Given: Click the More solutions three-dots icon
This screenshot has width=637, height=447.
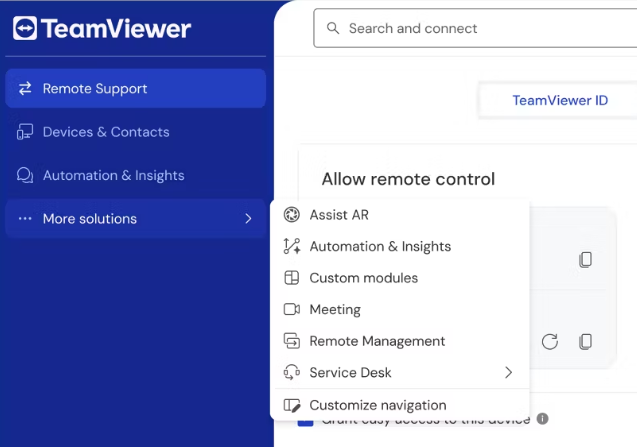Looking at the screenshot, I should click(x=25, y=219).
